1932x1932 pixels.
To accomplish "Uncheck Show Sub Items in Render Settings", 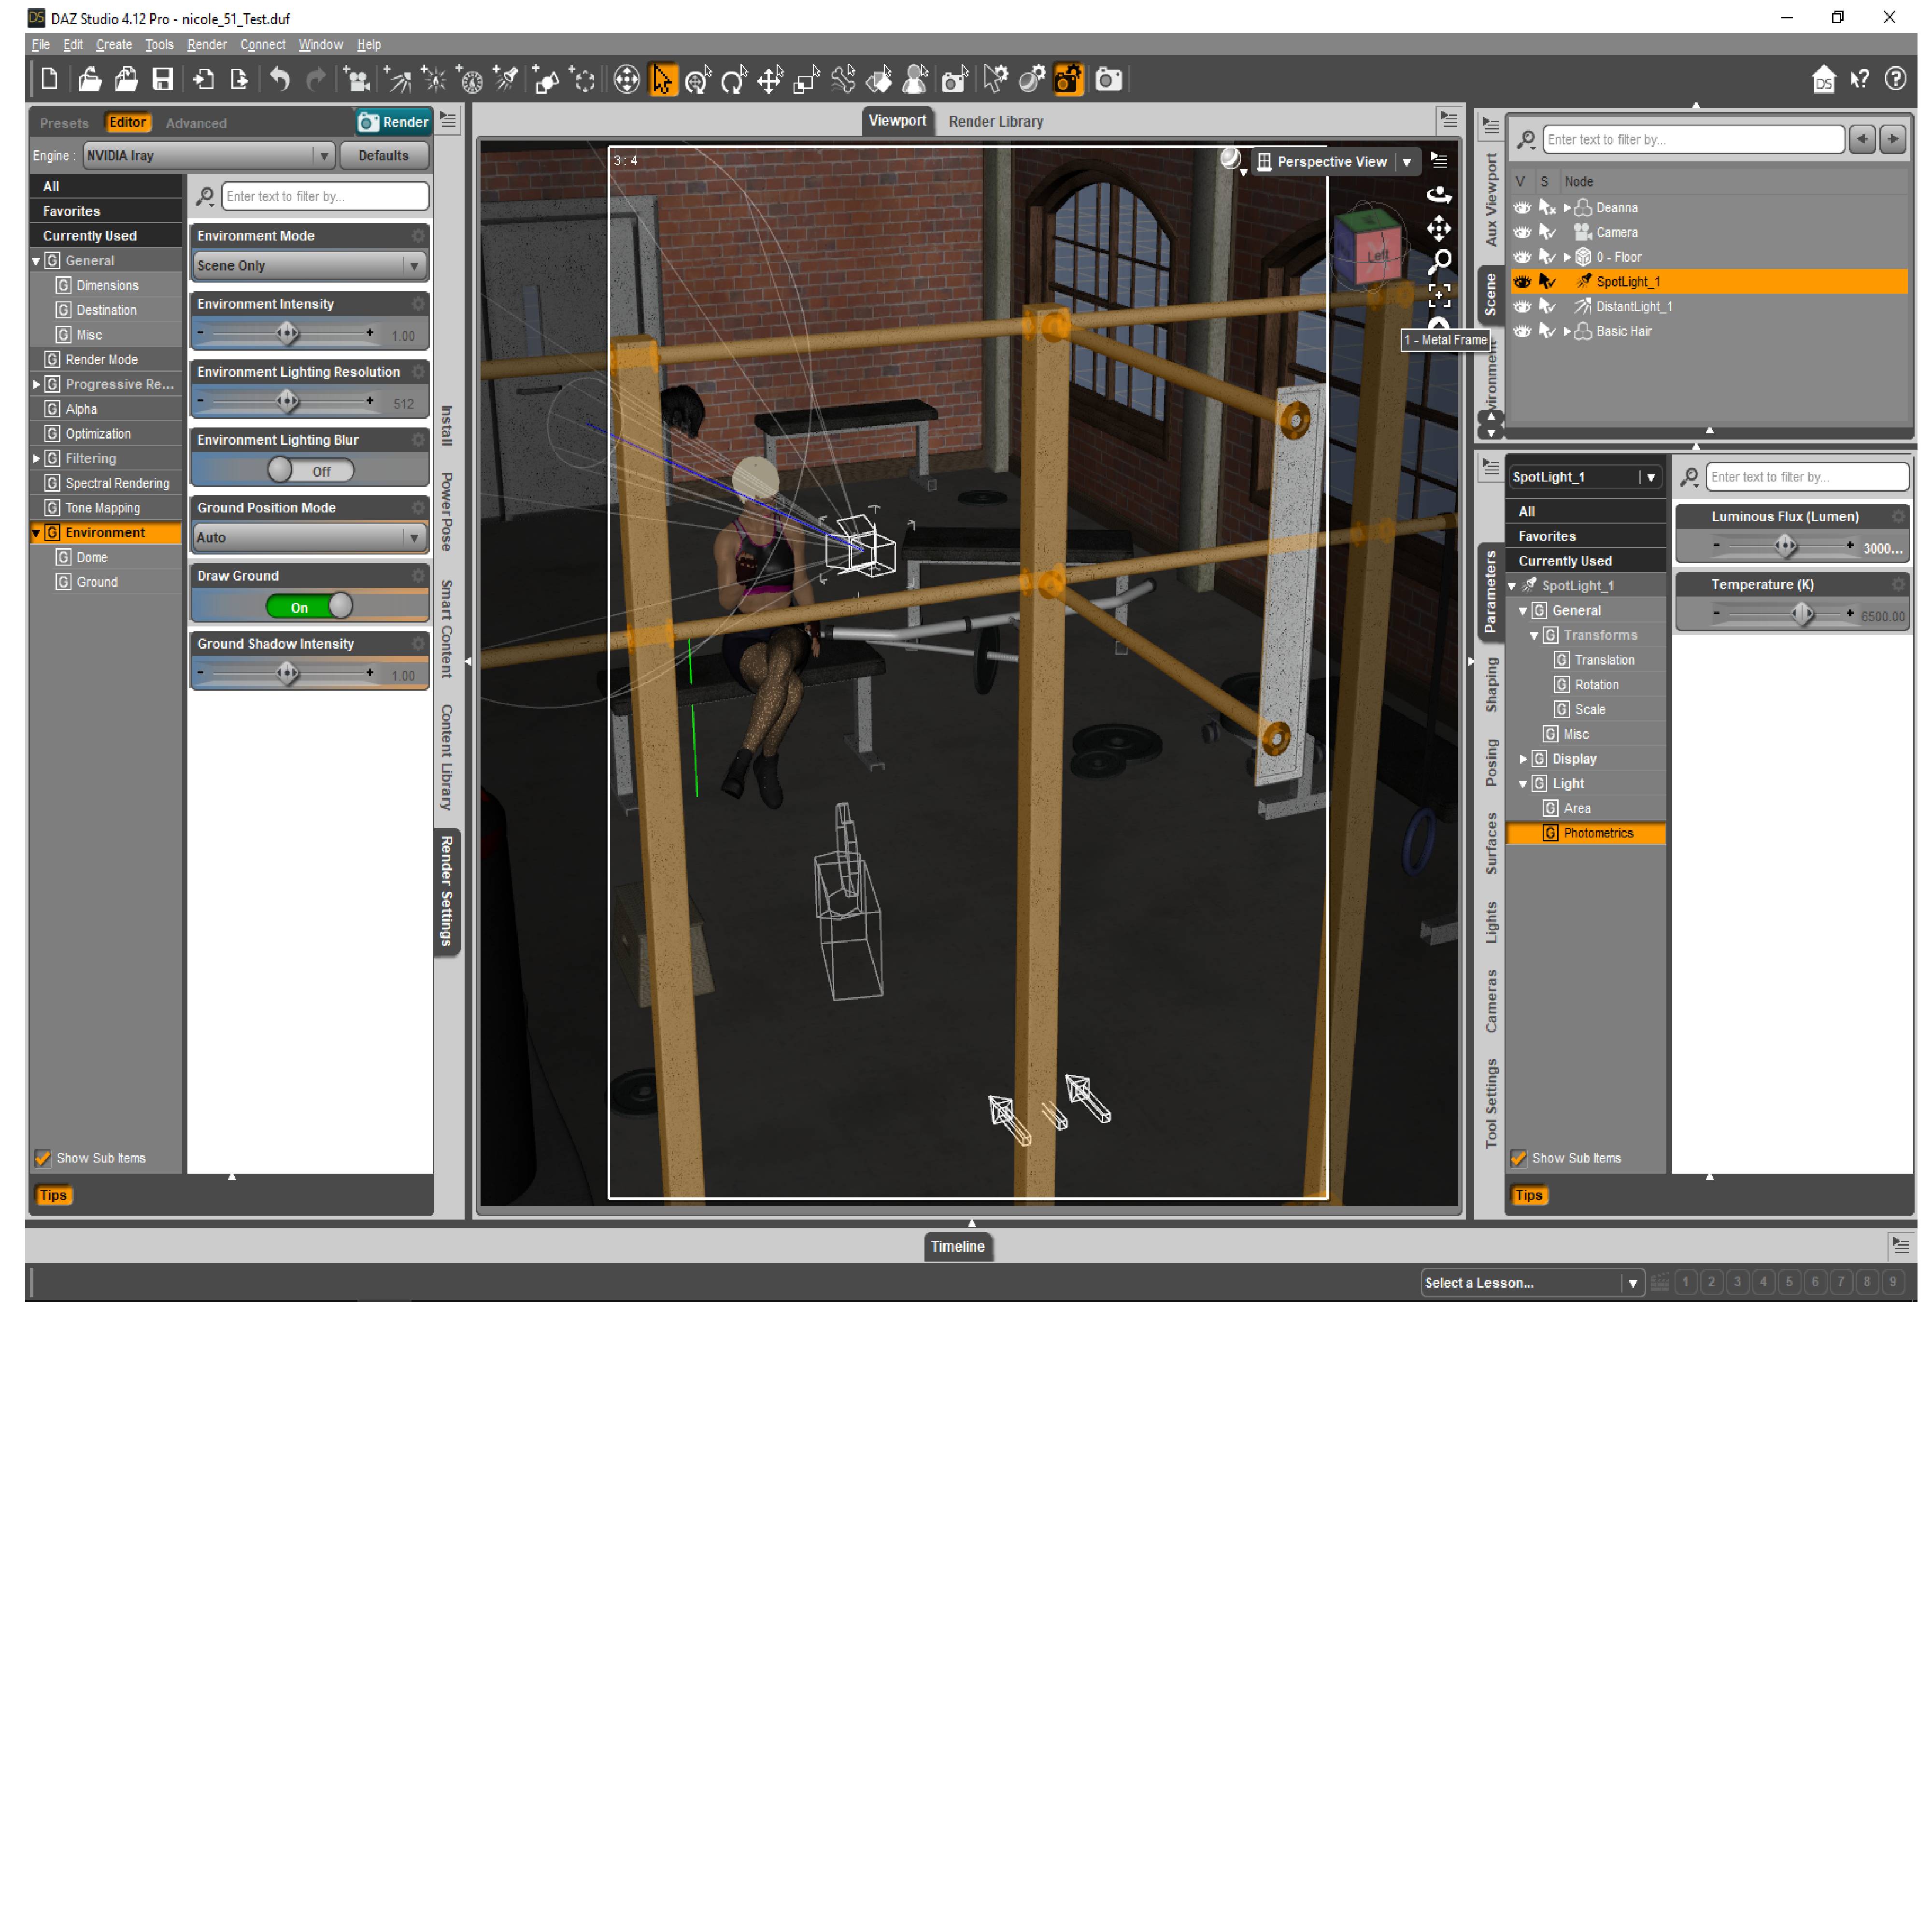I will coord(43,1158).
